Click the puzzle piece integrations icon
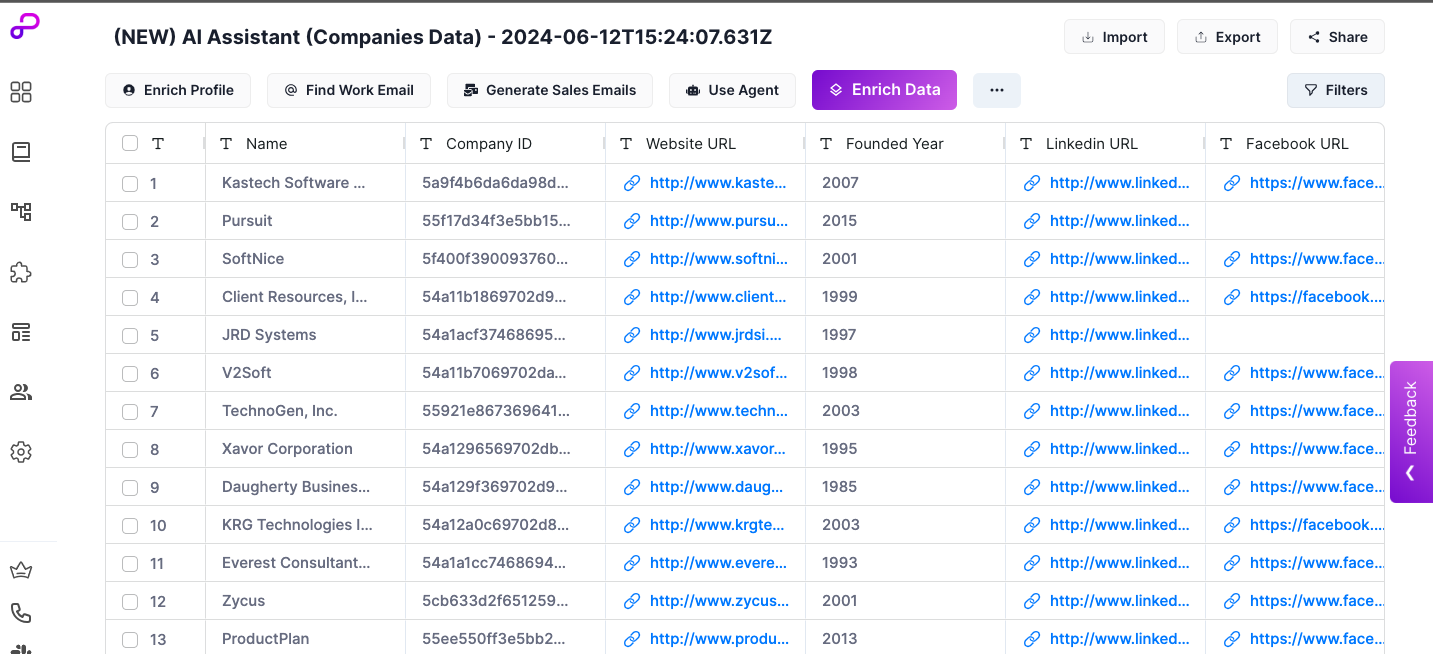 [21, 272]
